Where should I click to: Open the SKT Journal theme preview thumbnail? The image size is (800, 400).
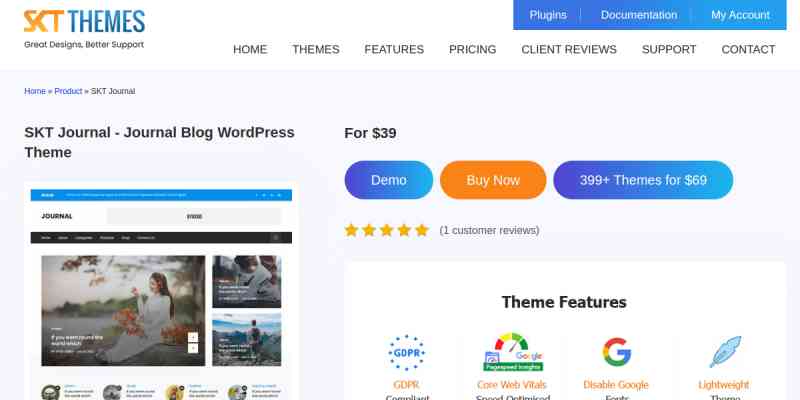point(161,290)
